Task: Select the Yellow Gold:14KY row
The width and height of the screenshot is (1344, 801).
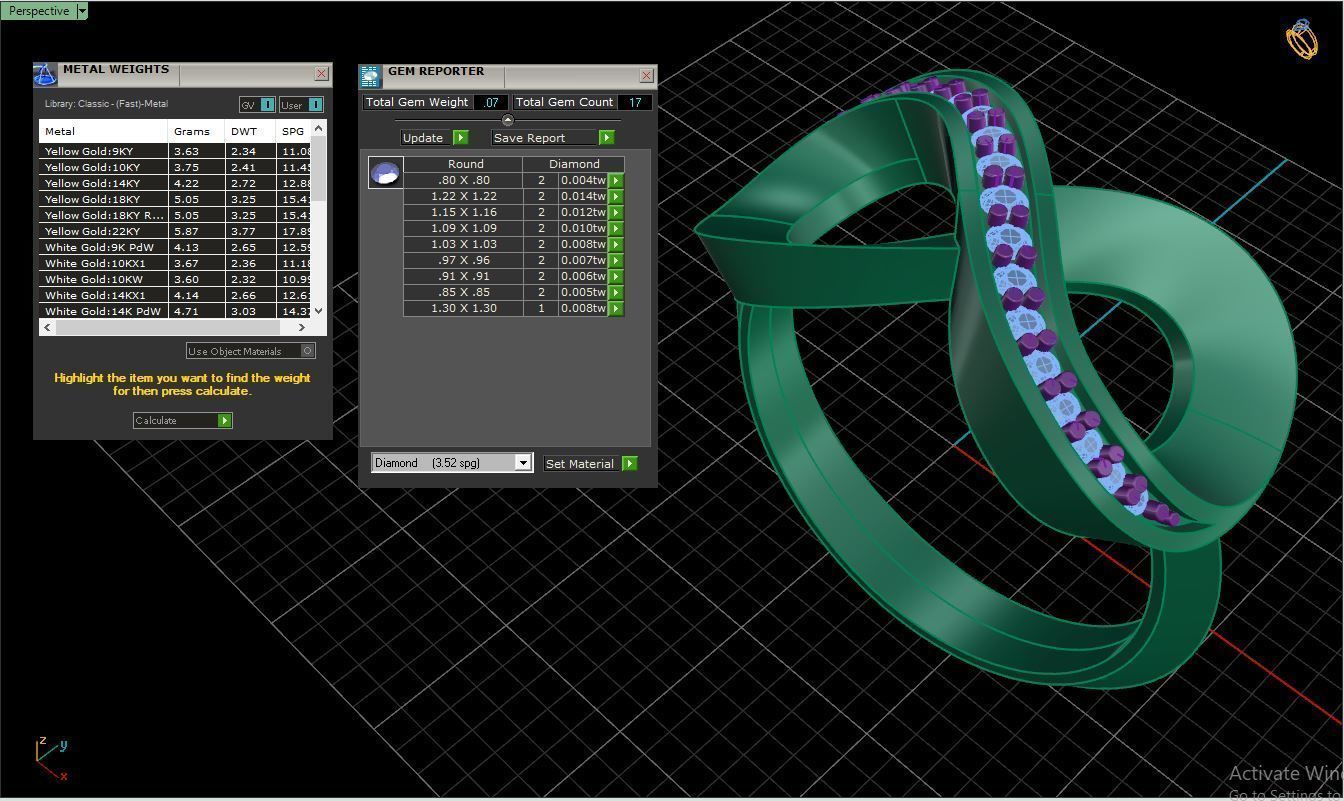Action: [176, 183]
